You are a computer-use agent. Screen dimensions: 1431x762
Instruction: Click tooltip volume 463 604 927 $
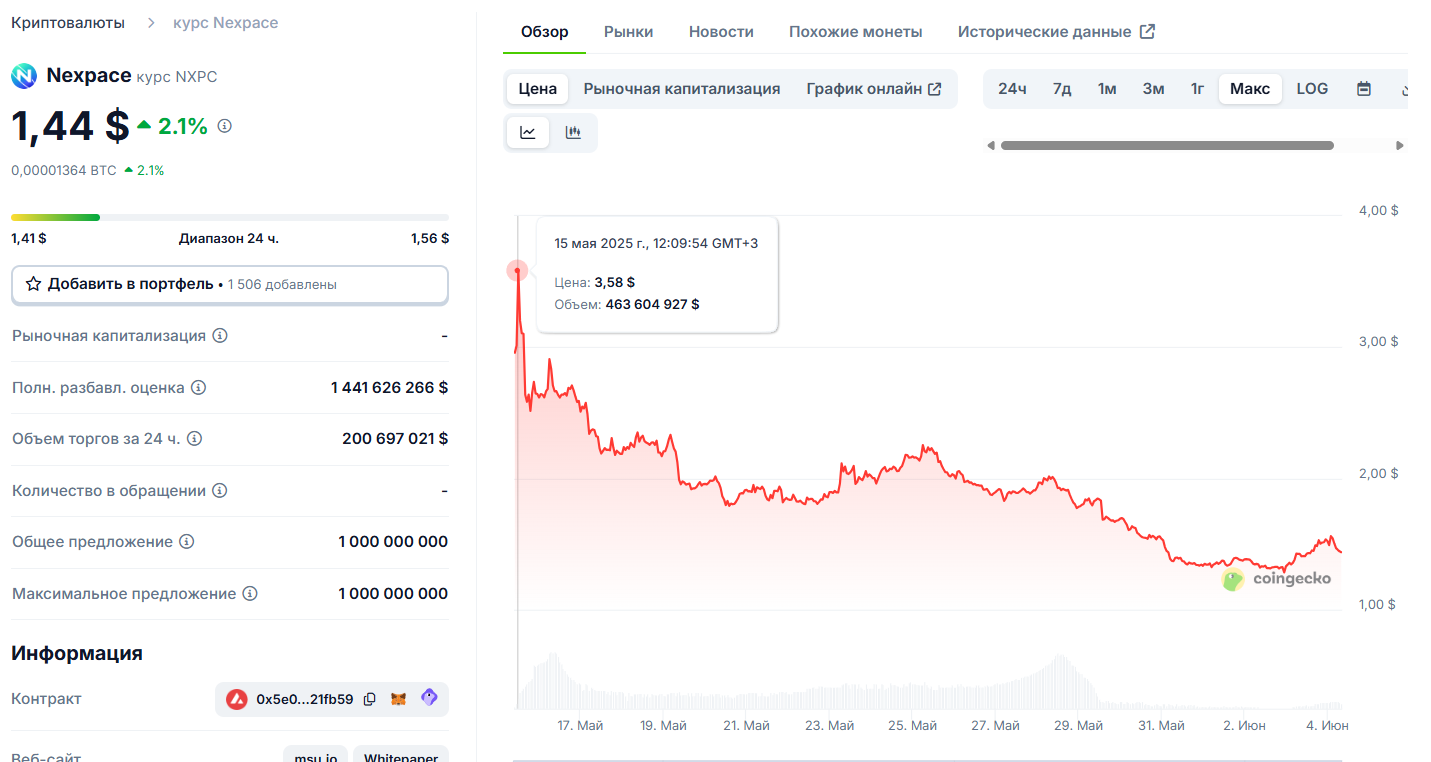click(x=652, y=304)
